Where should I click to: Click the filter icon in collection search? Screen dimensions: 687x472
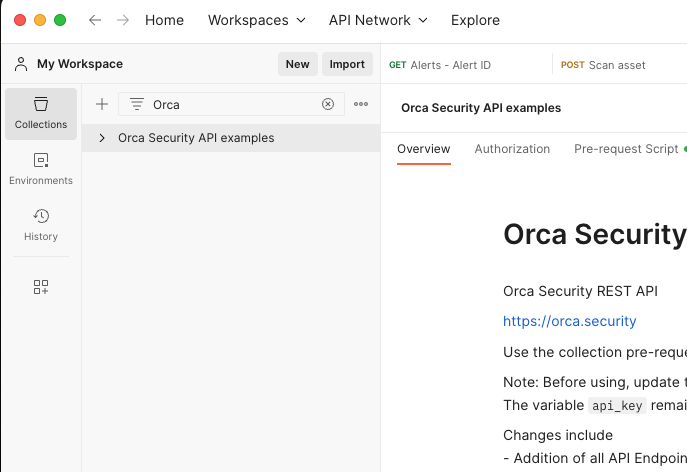137,104
